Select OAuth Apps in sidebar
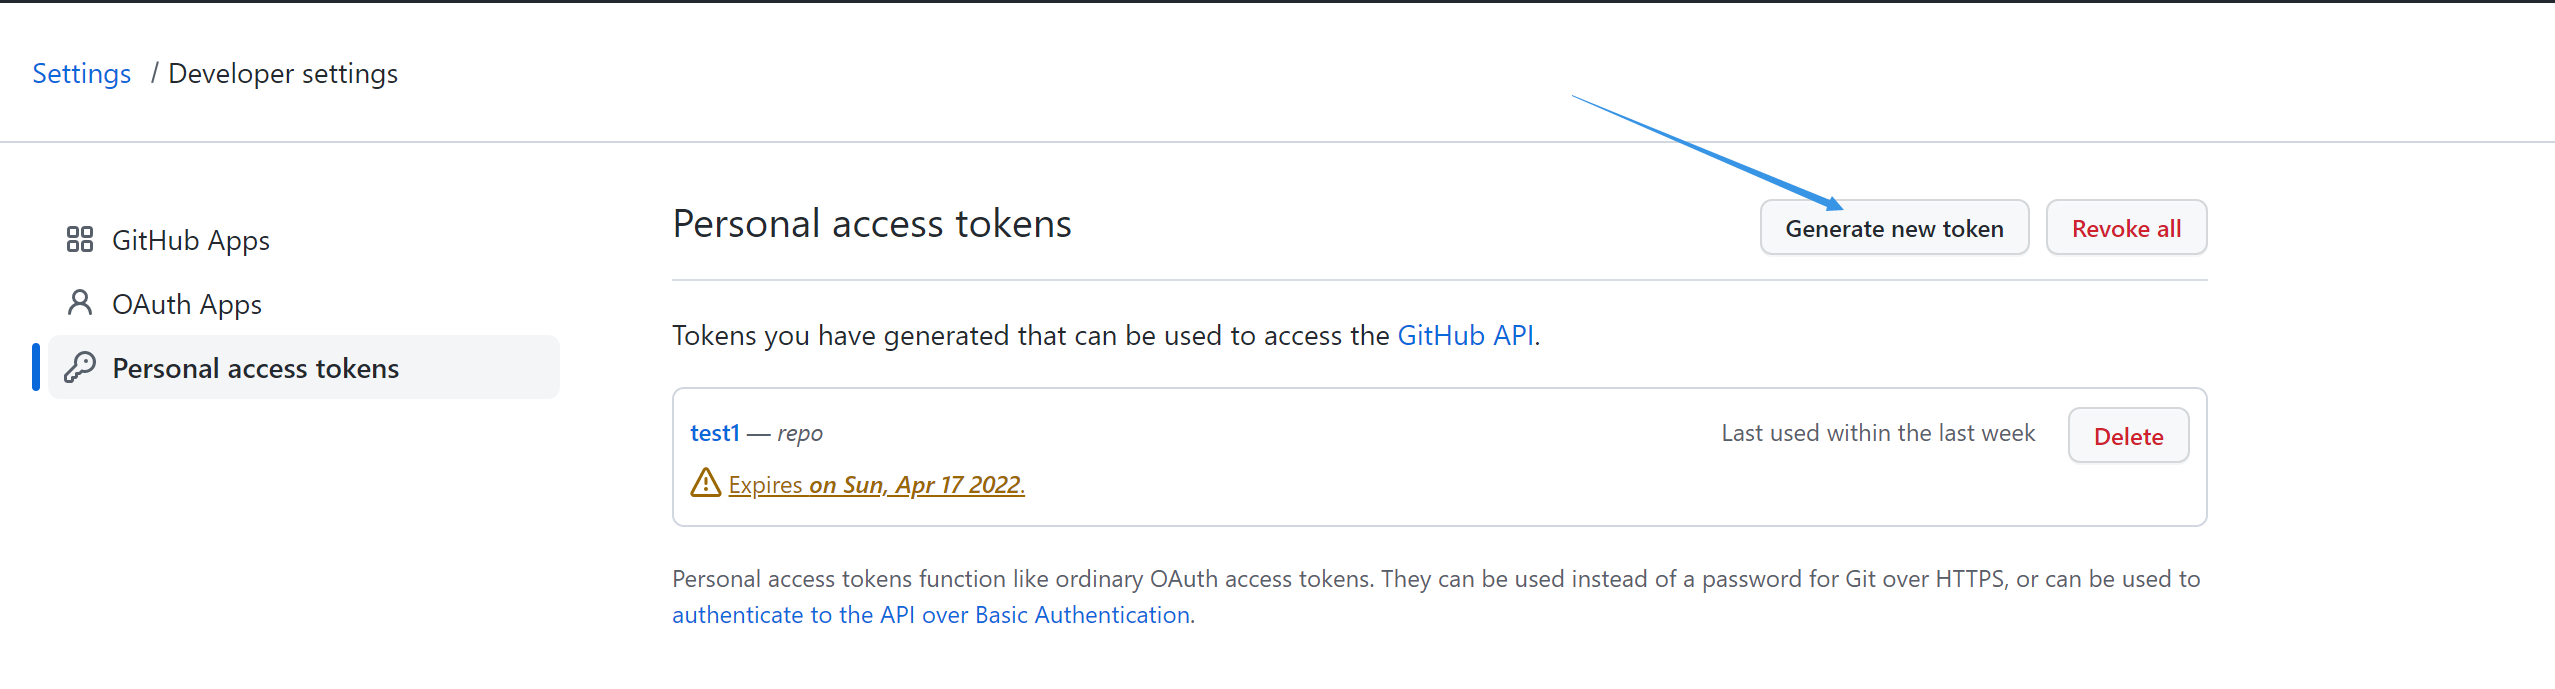Viewport: 2555px width, 689px height. (186, 304)
